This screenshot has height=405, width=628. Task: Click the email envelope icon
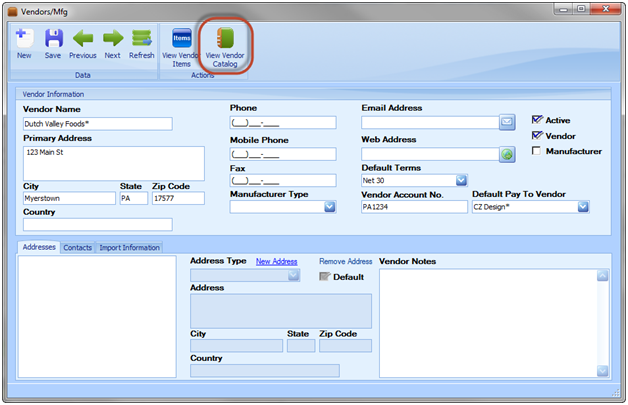tap(508, 123)
